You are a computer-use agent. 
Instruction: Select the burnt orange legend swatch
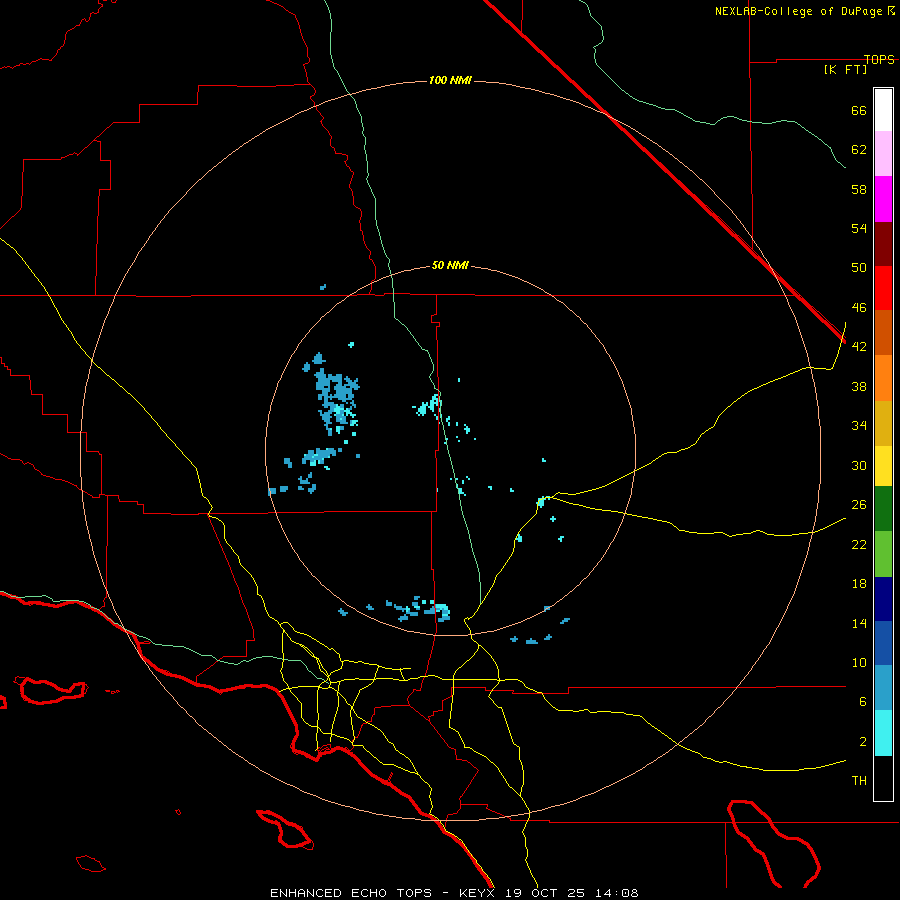tap(883, 332)
